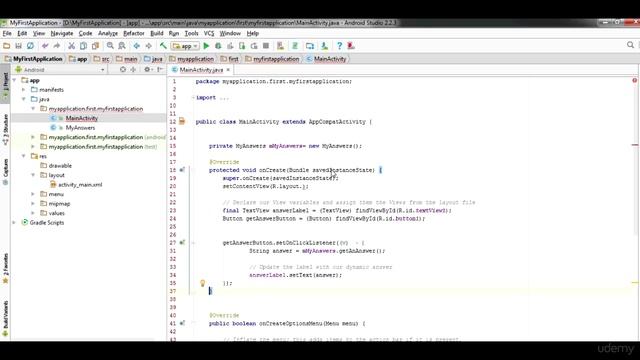Click the override gutter icon on line 18
The height and width of the screenshot is (360, 640).
point(182,170)
